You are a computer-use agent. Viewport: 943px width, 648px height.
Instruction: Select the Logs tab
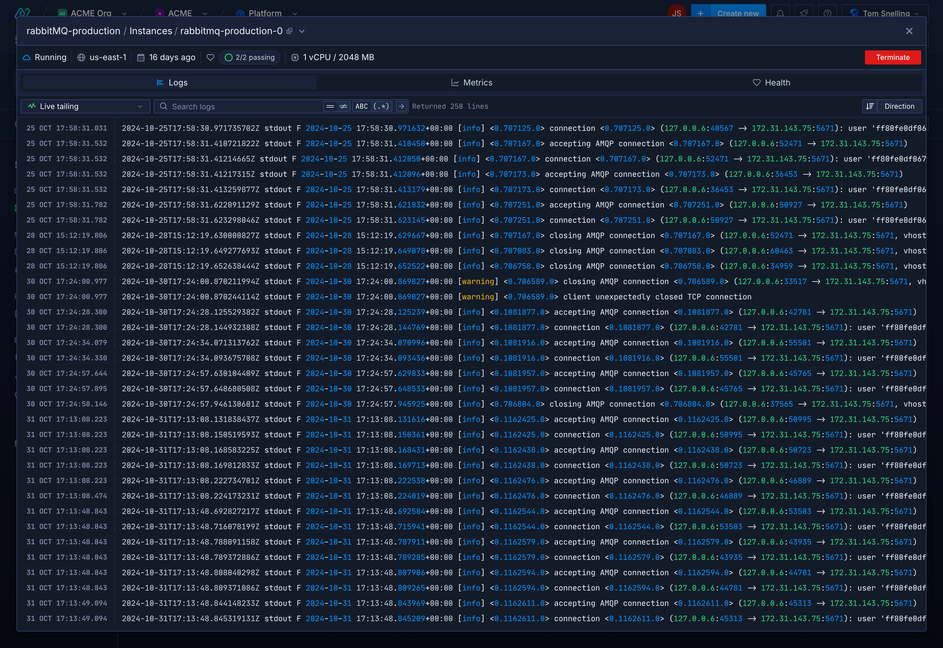[x=171, y=83]
